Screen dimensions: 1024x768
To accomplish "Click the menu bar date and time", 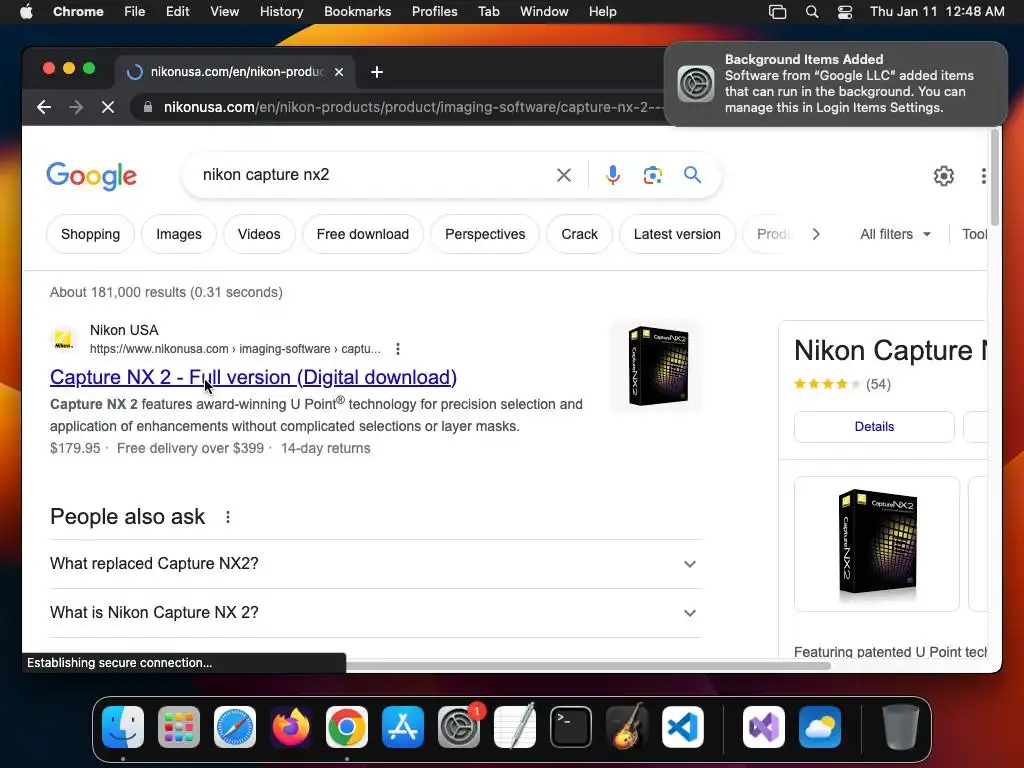I will pyautogui.click(x=937, y=12).
